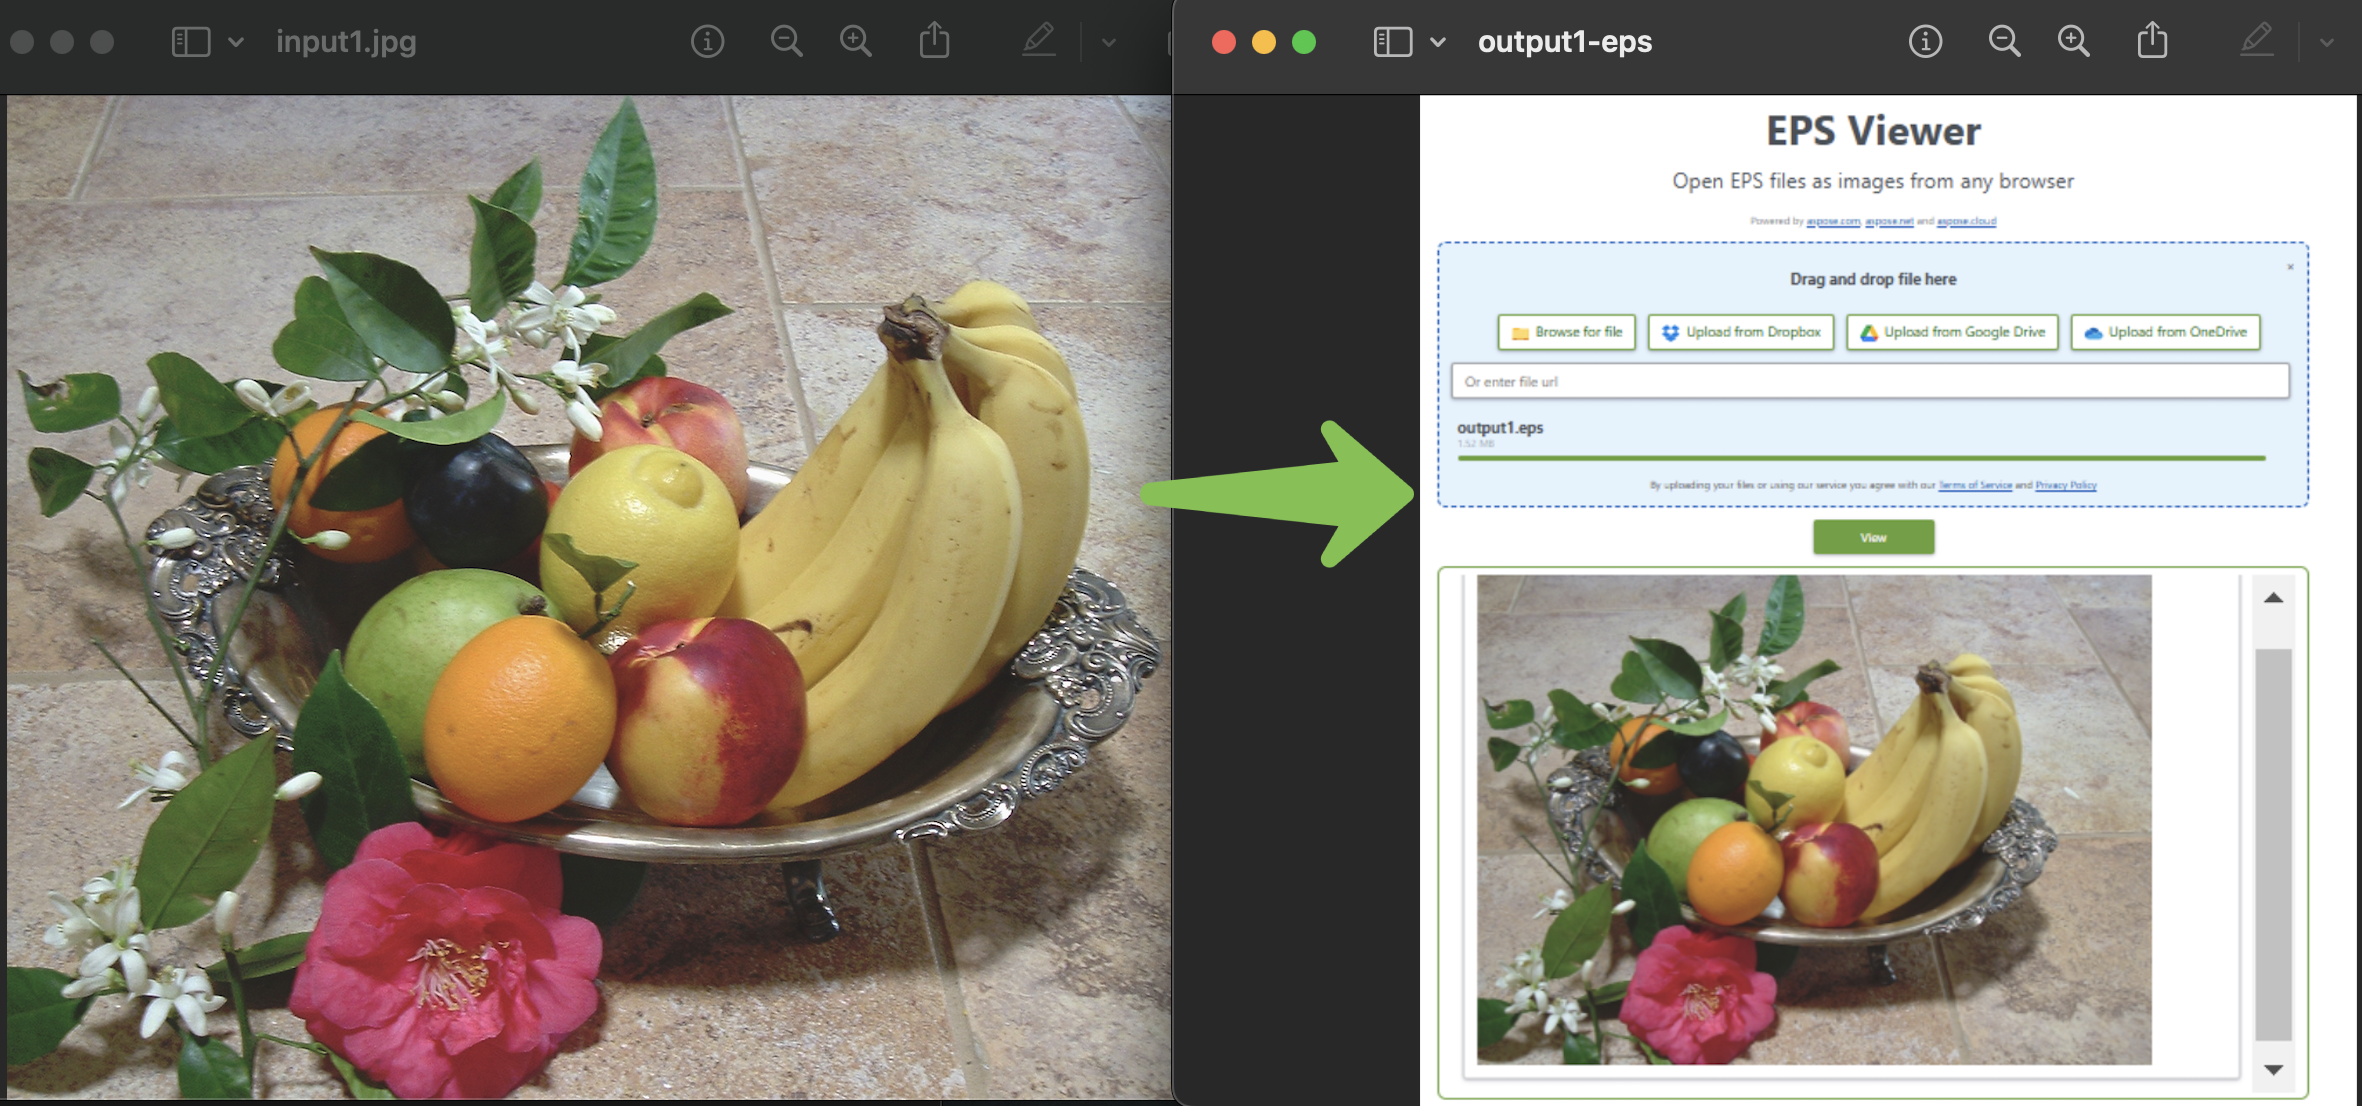Click info icon in input1.jpg window

coord(707,41)
